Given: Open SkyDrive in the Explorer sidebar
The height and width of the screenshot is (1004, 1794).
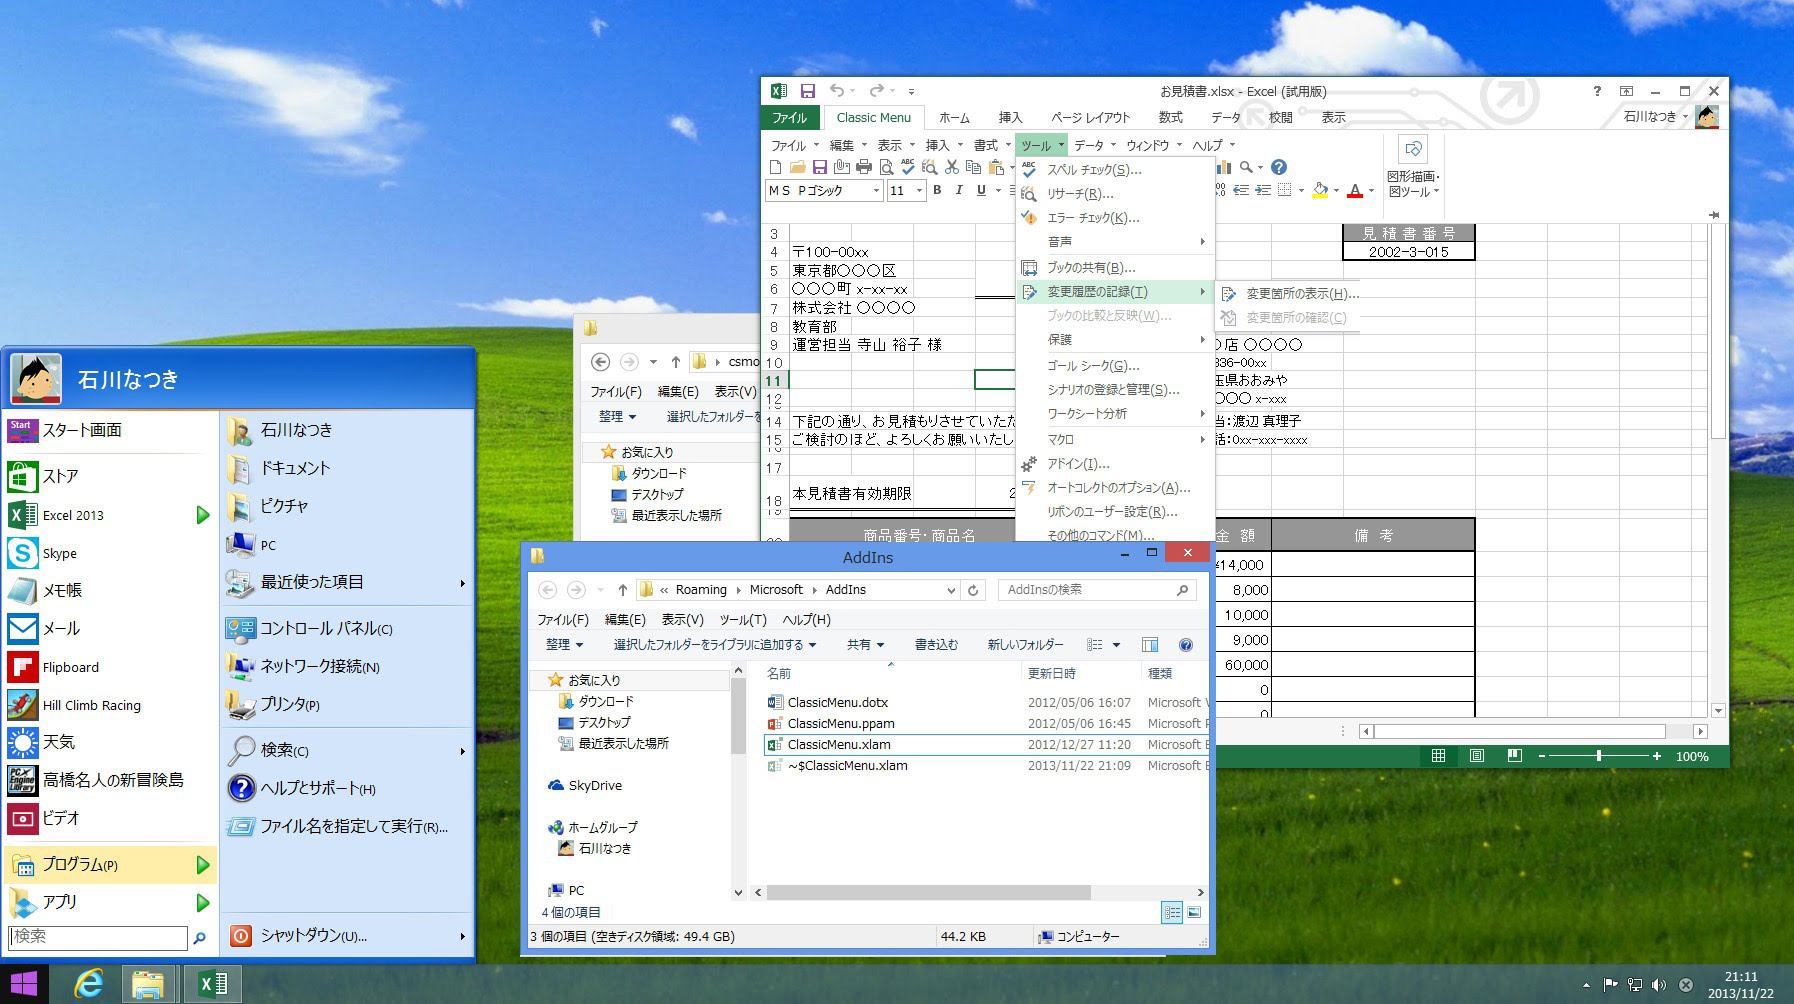Looking at the screenshot, I should point(594,785).
